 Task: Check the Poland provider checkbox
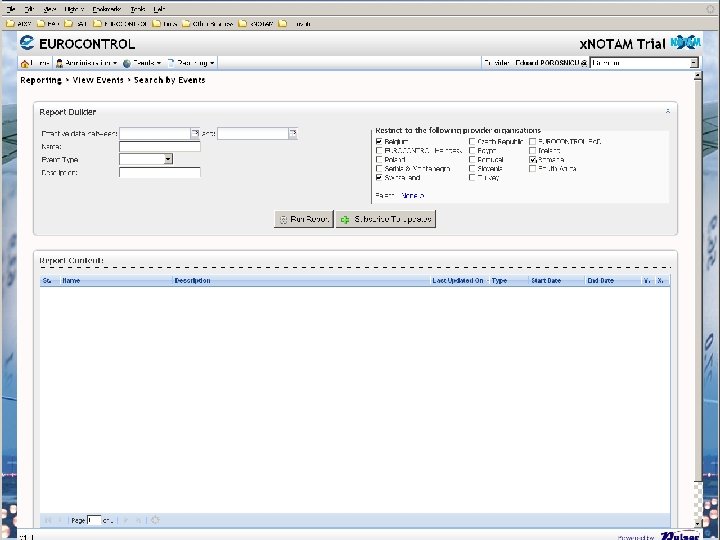point(379,159)
